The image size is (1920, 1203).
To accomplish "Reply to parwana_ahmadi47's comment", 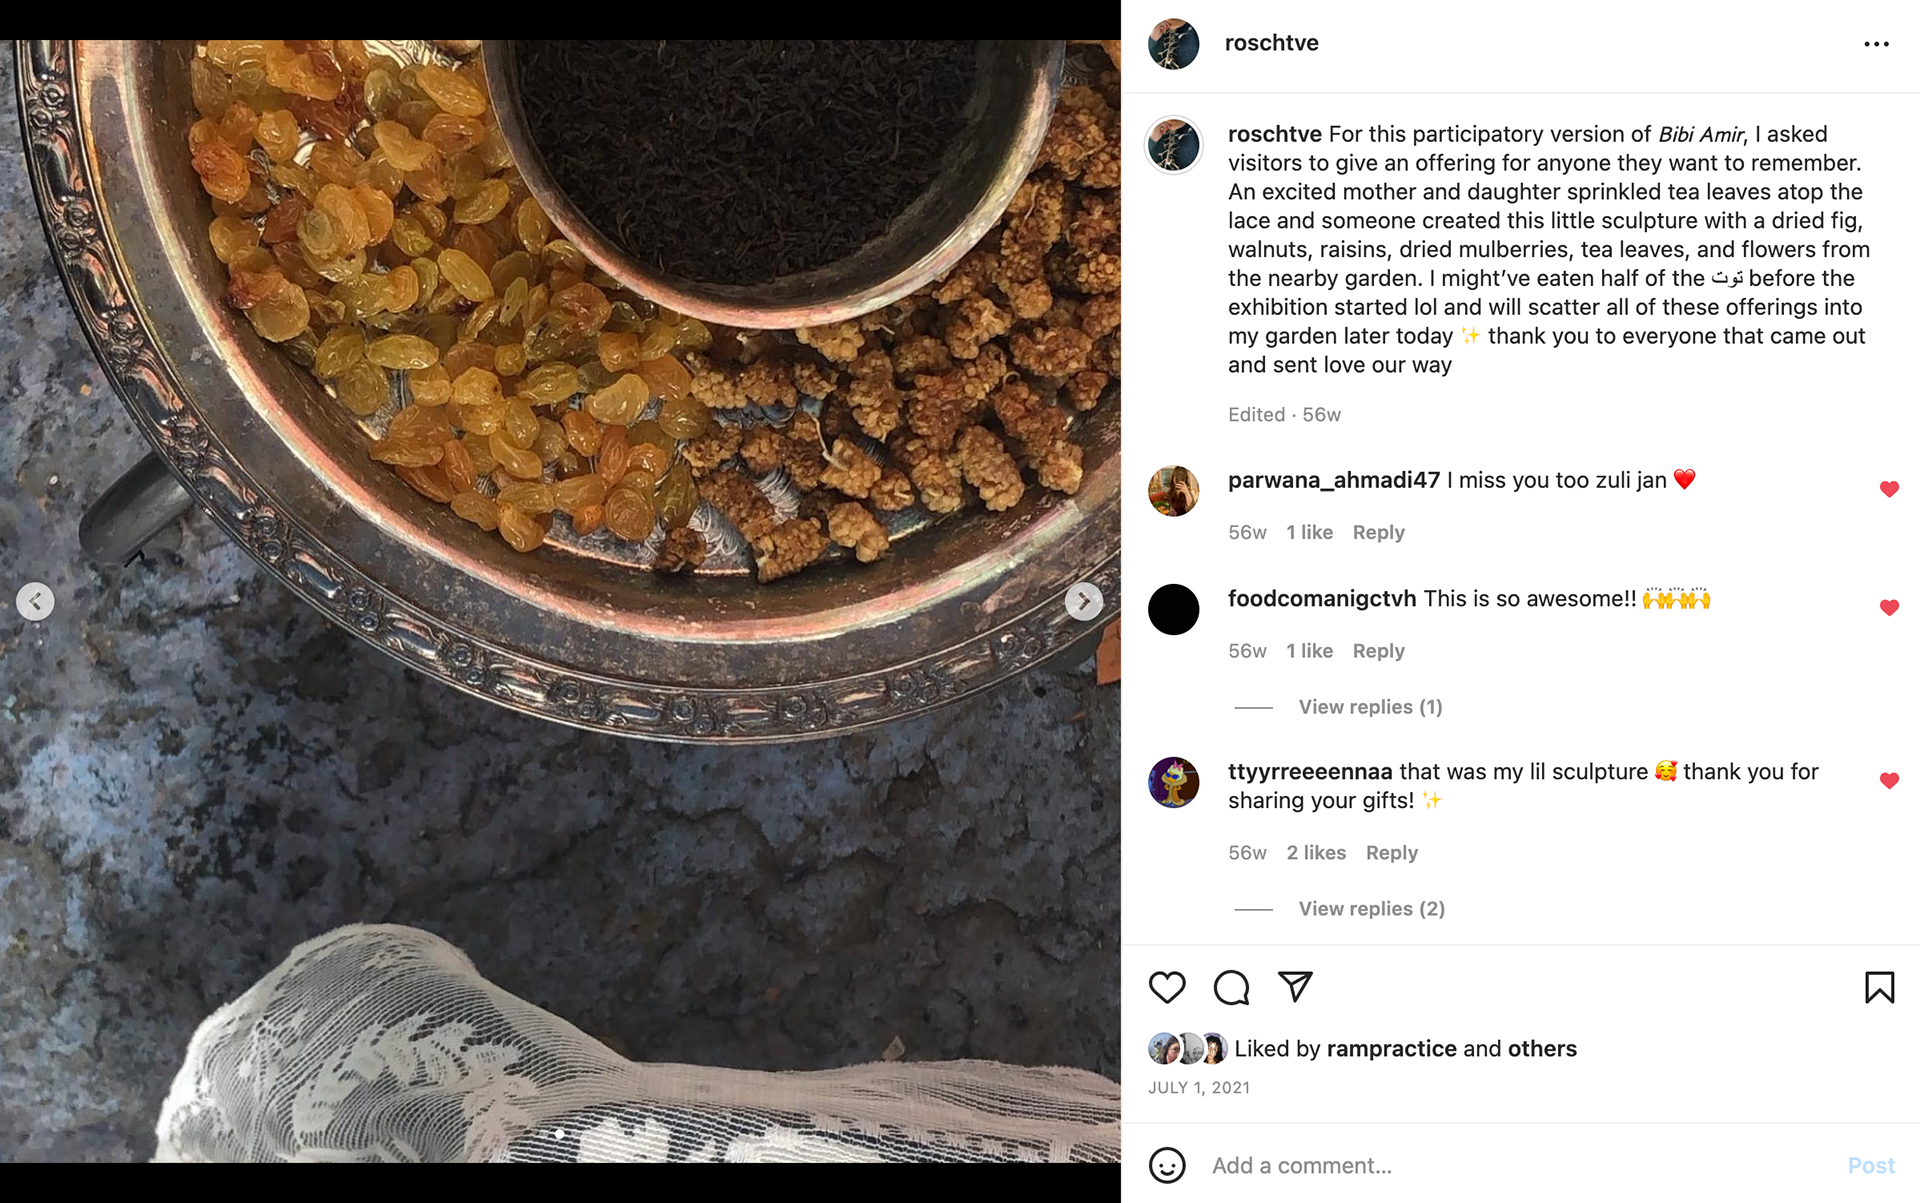I will pyautogui.click(x=1378, y=533).
